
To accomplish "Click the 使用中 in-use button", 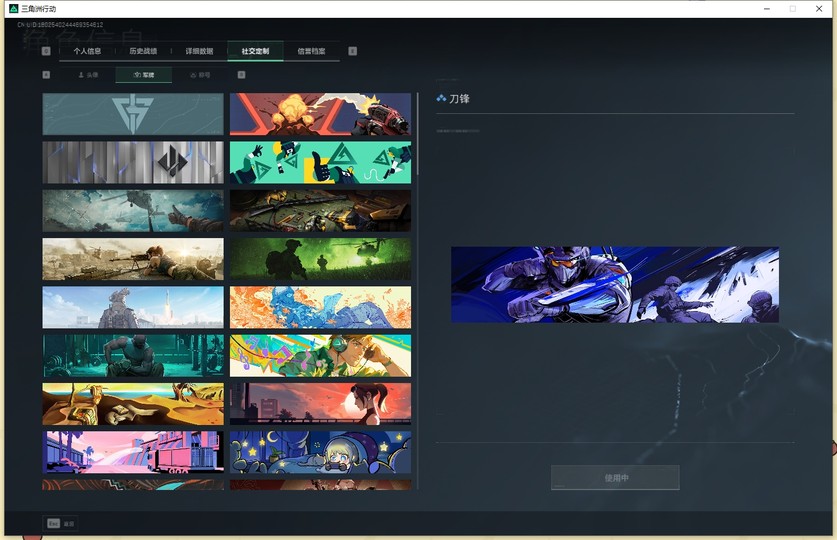I will [615, 478].
